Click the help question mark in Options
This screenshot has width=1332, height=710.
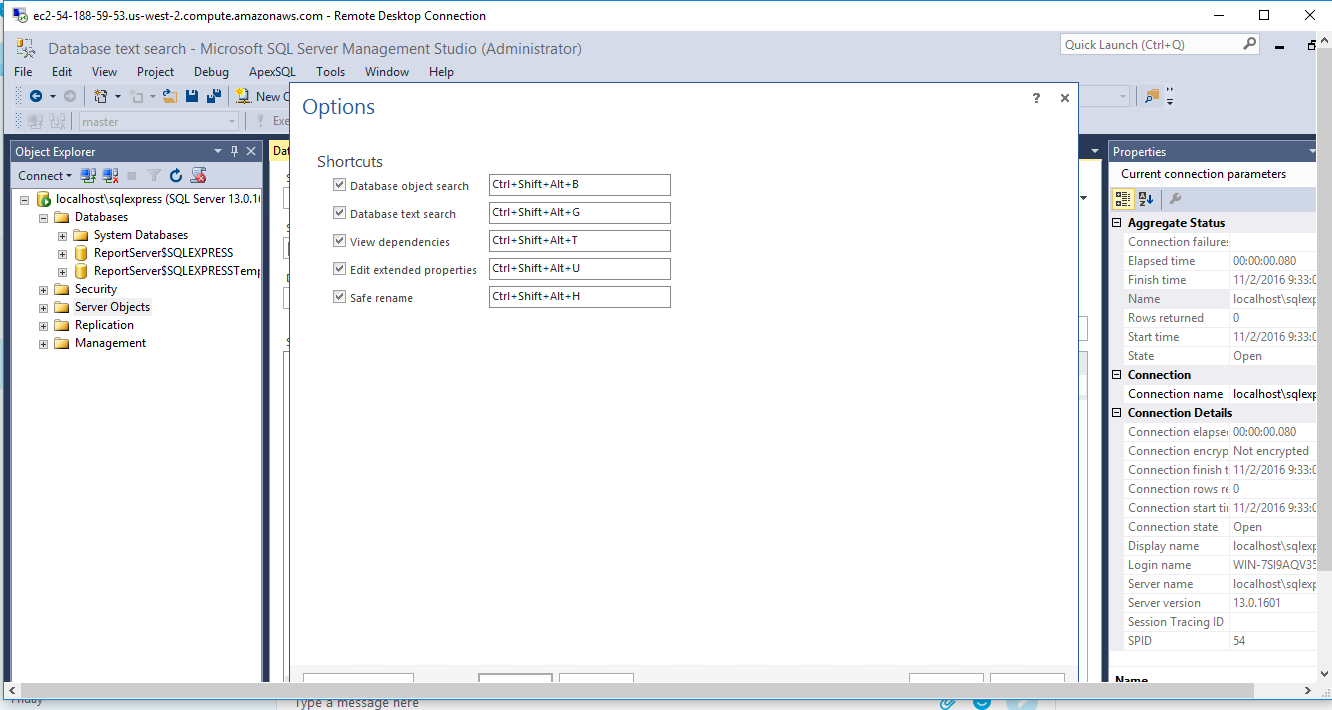pyautogui.click(x=1036, y=98)
